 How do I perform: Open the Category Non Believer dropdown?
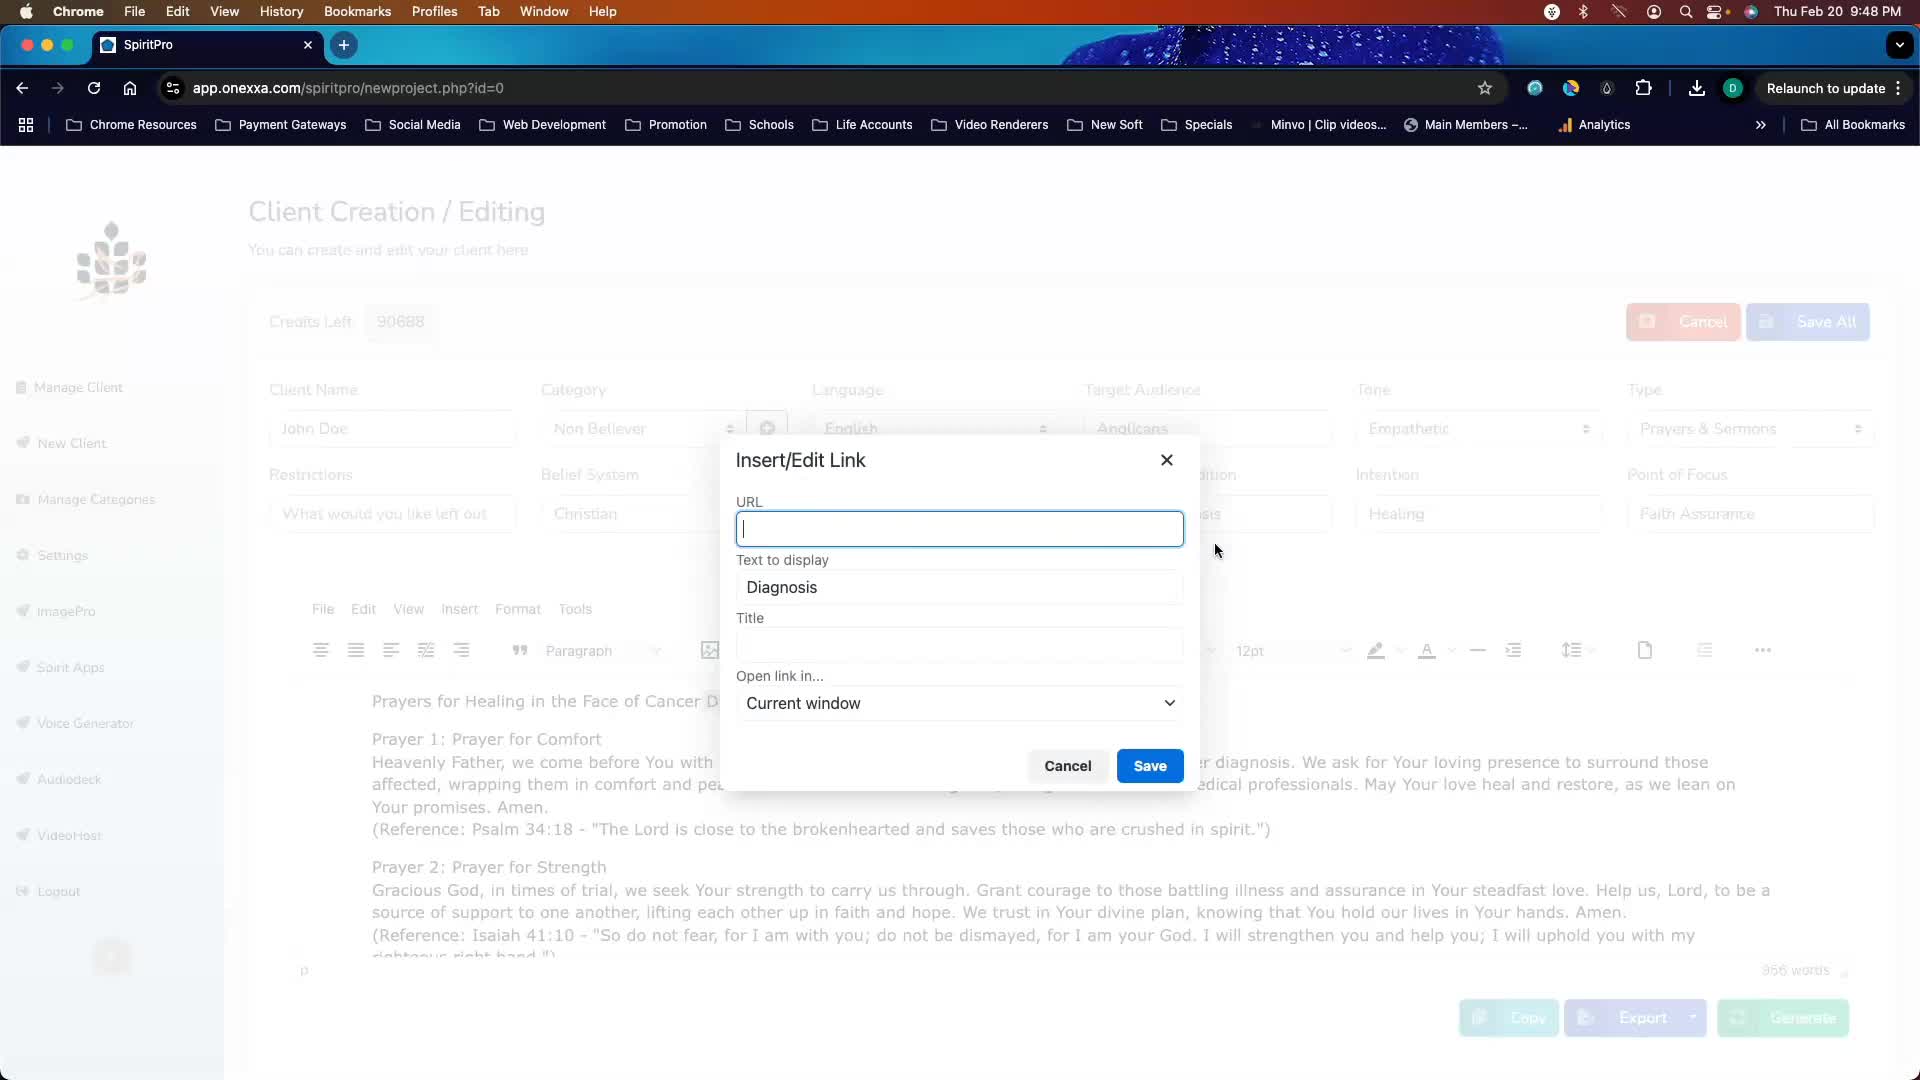[x=643, y=429]
